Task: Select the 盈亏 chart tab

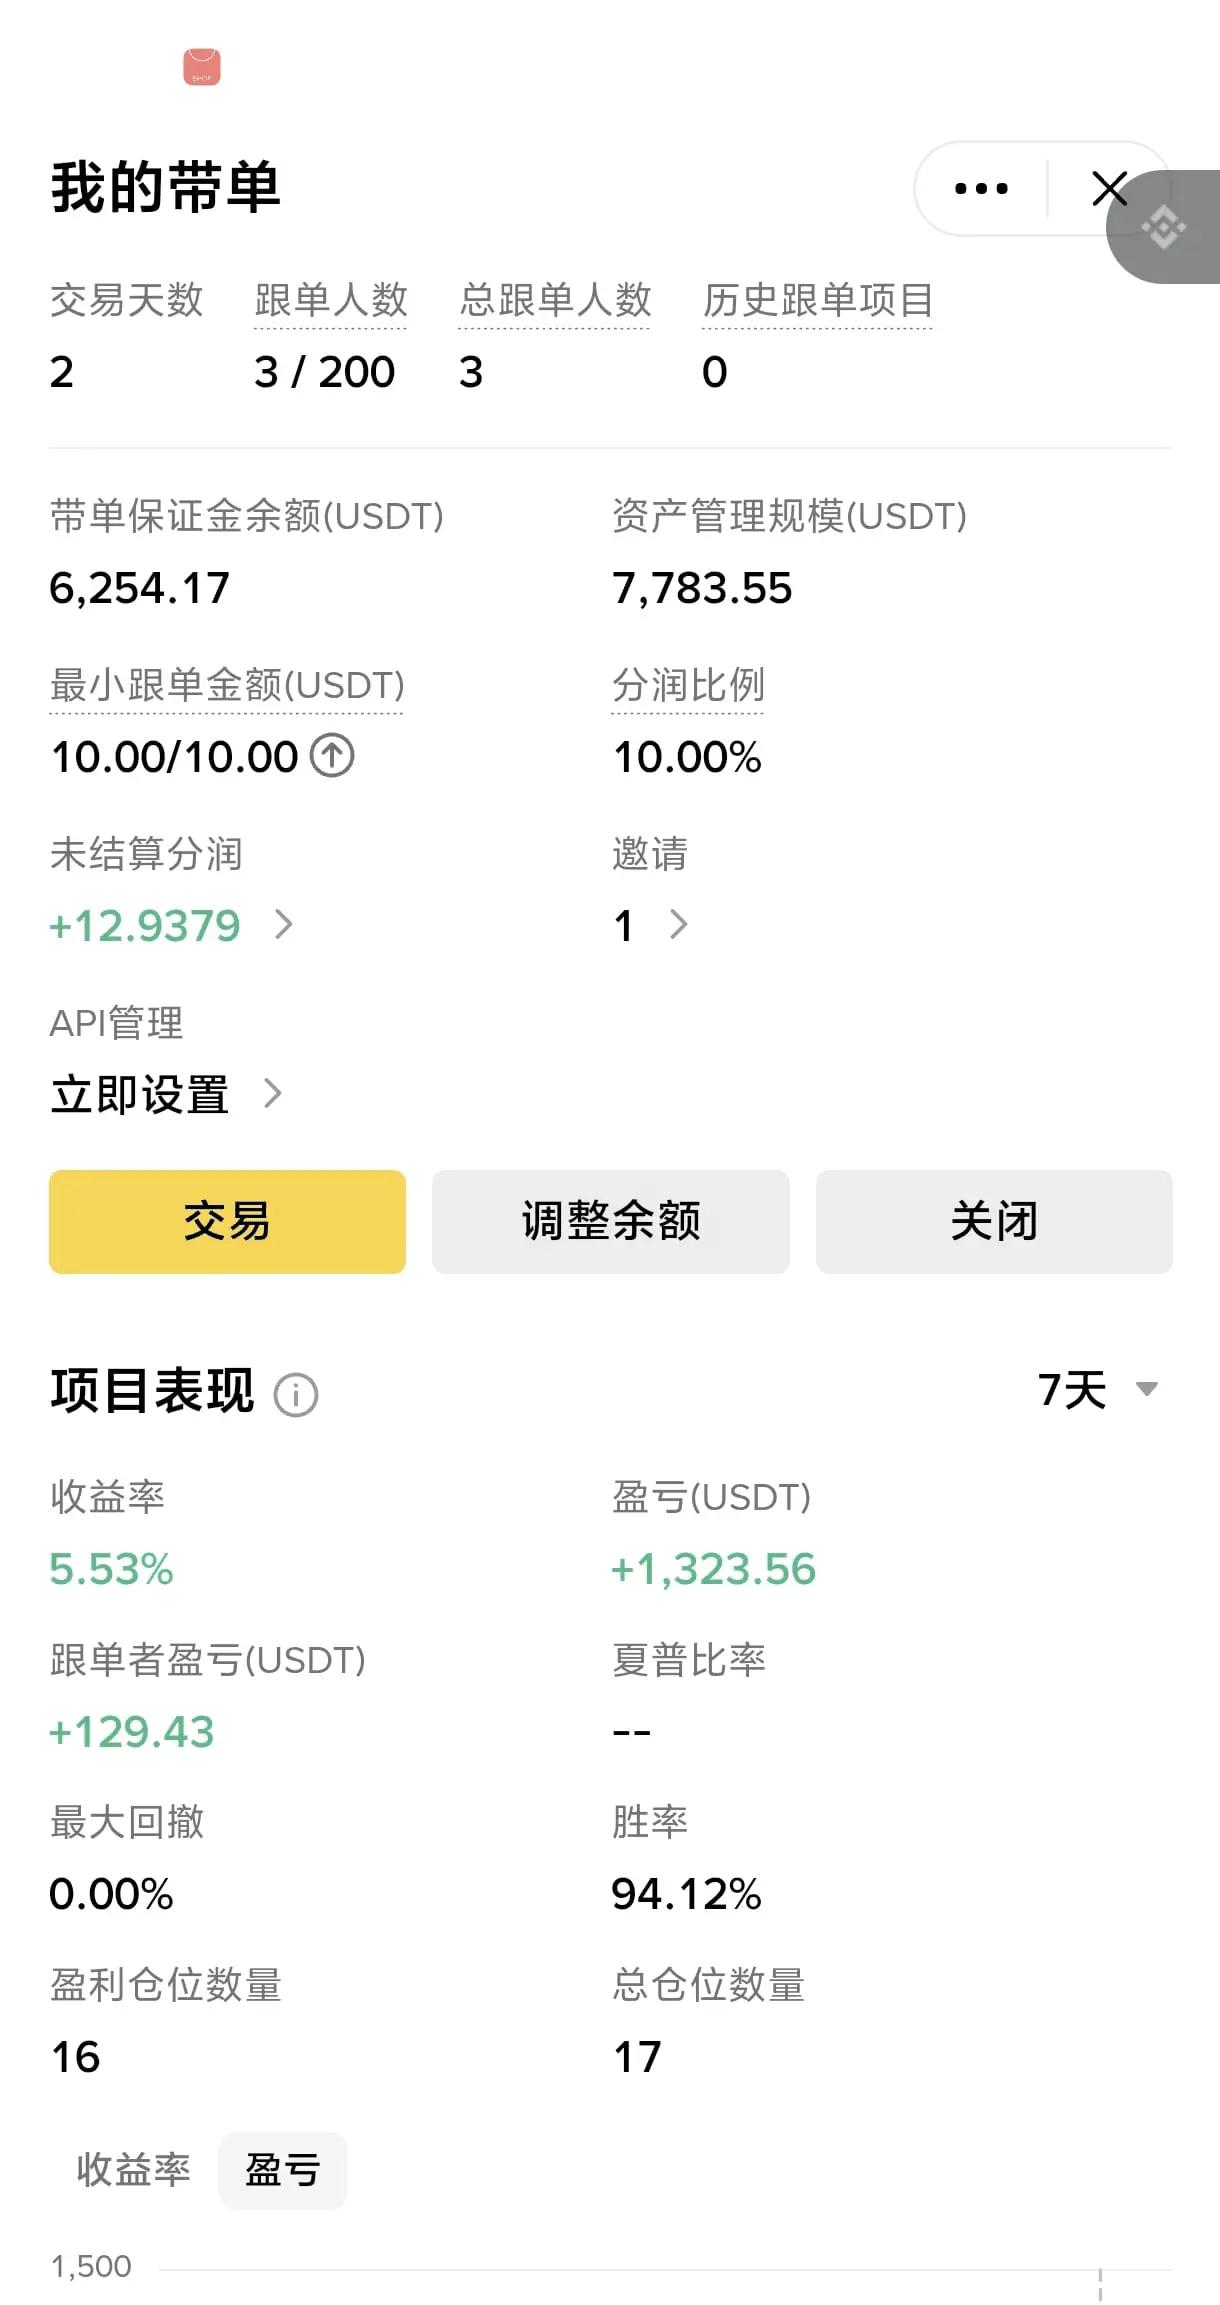Action: pos(283,2170)
